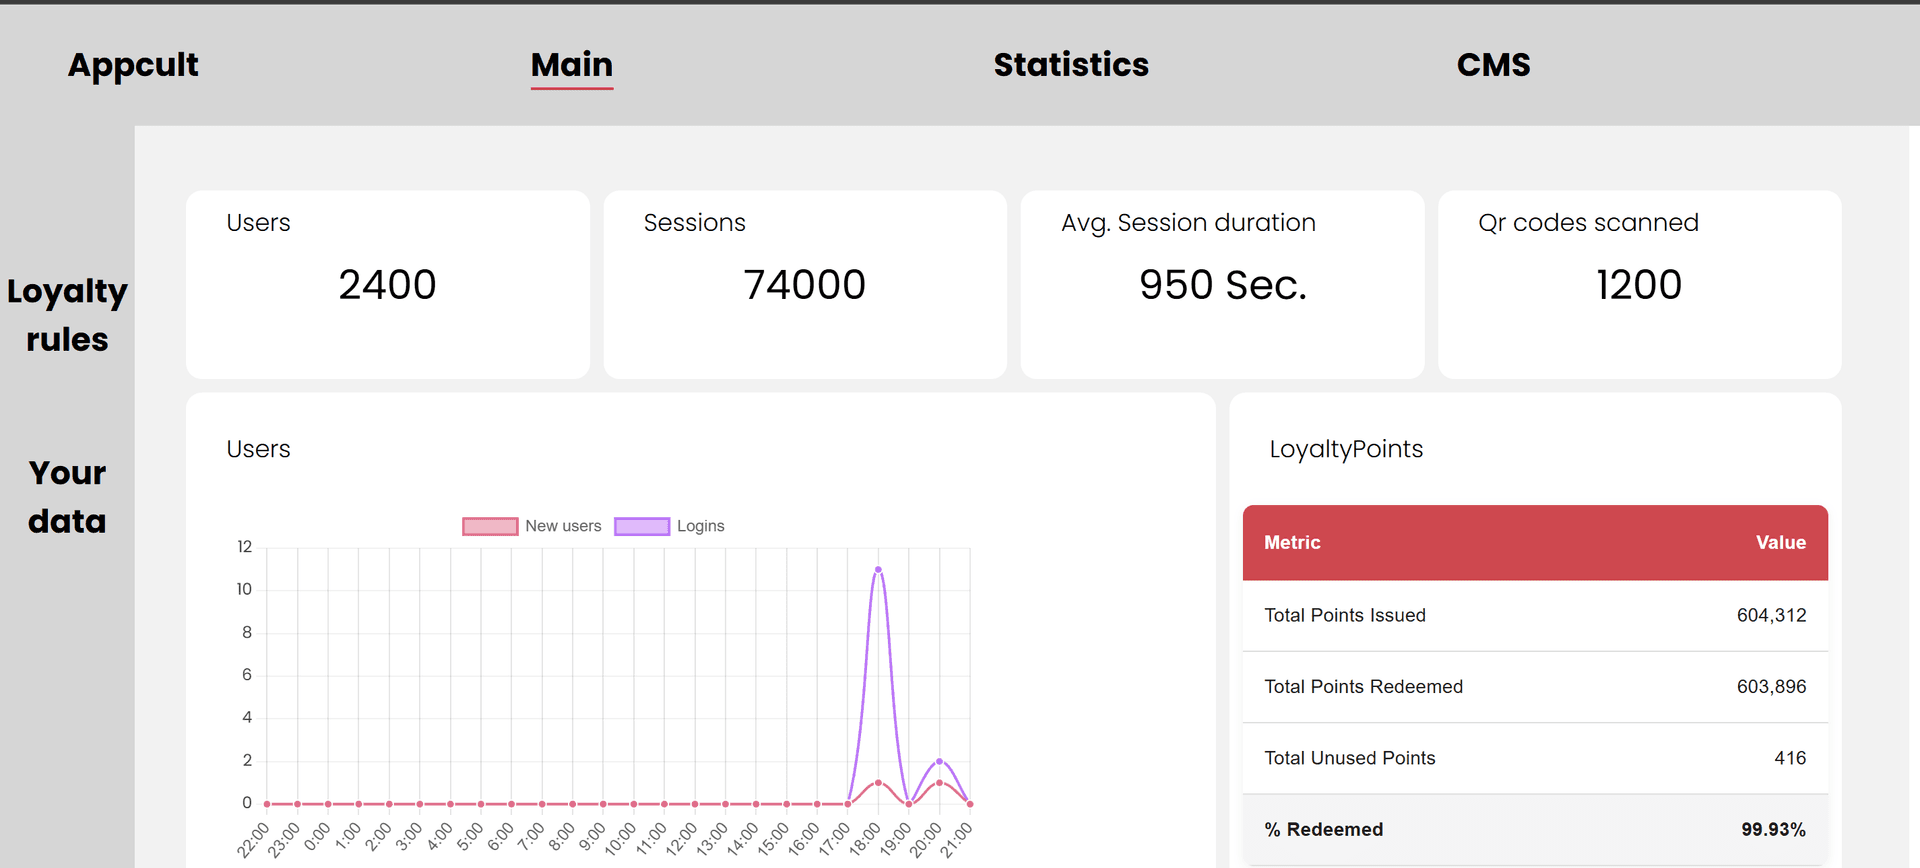Click the Users count card
This screenshot has width=1920, height=868.
387,285
